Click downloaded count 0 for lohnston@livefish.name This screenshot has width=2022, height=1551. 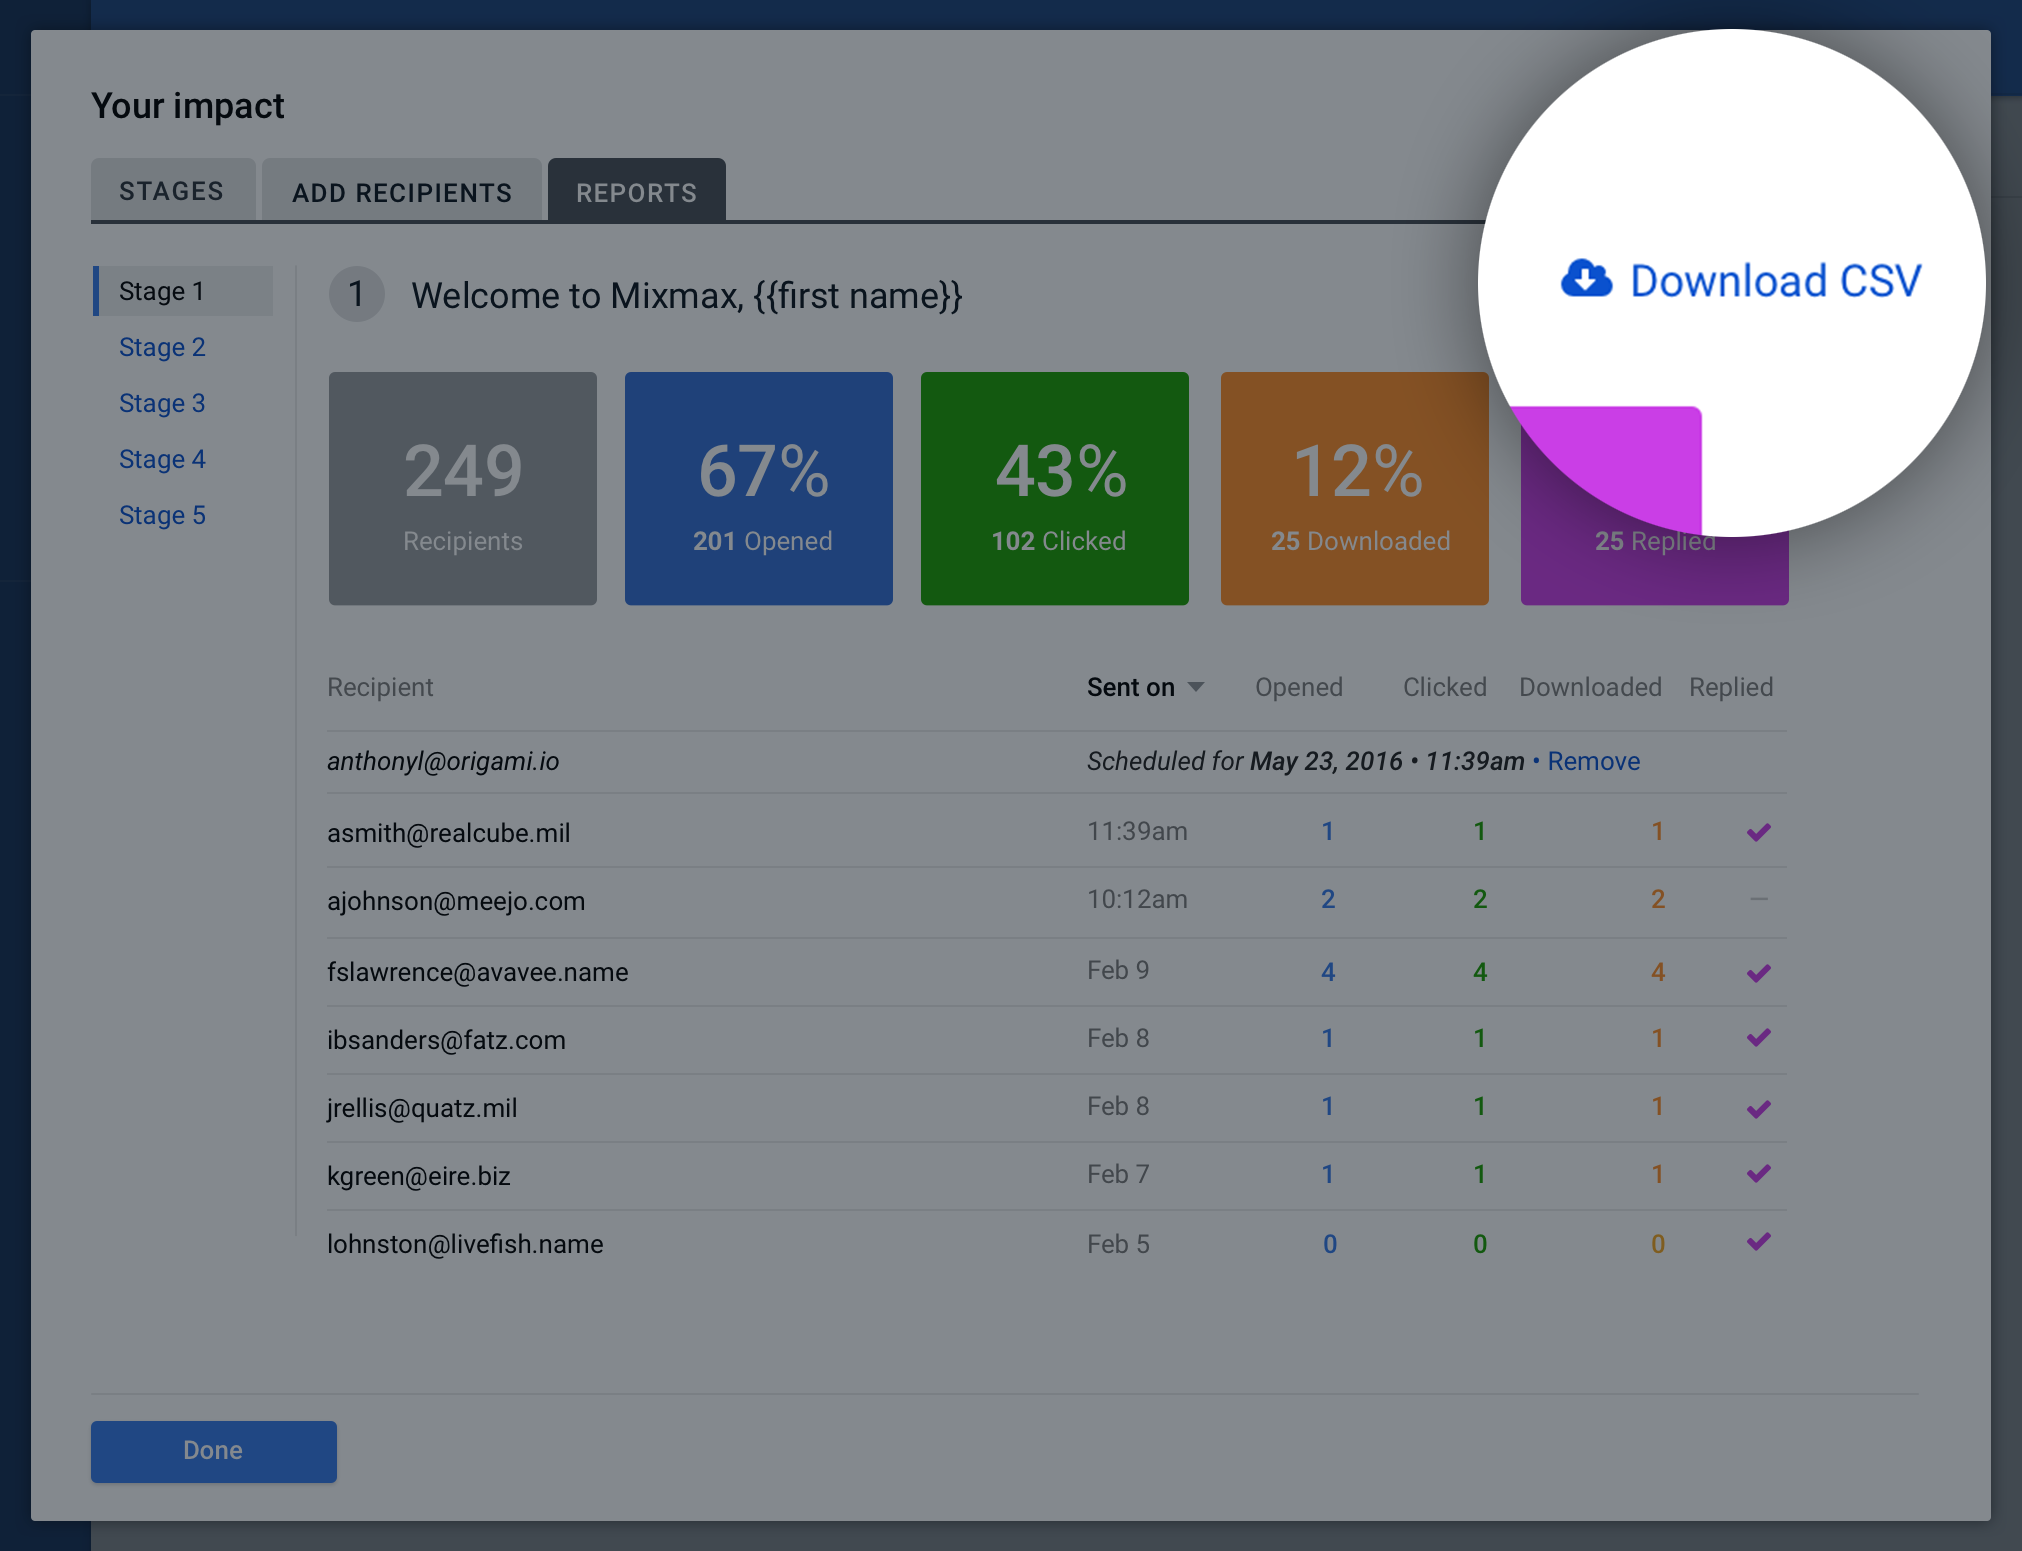click(1658, 1244)
